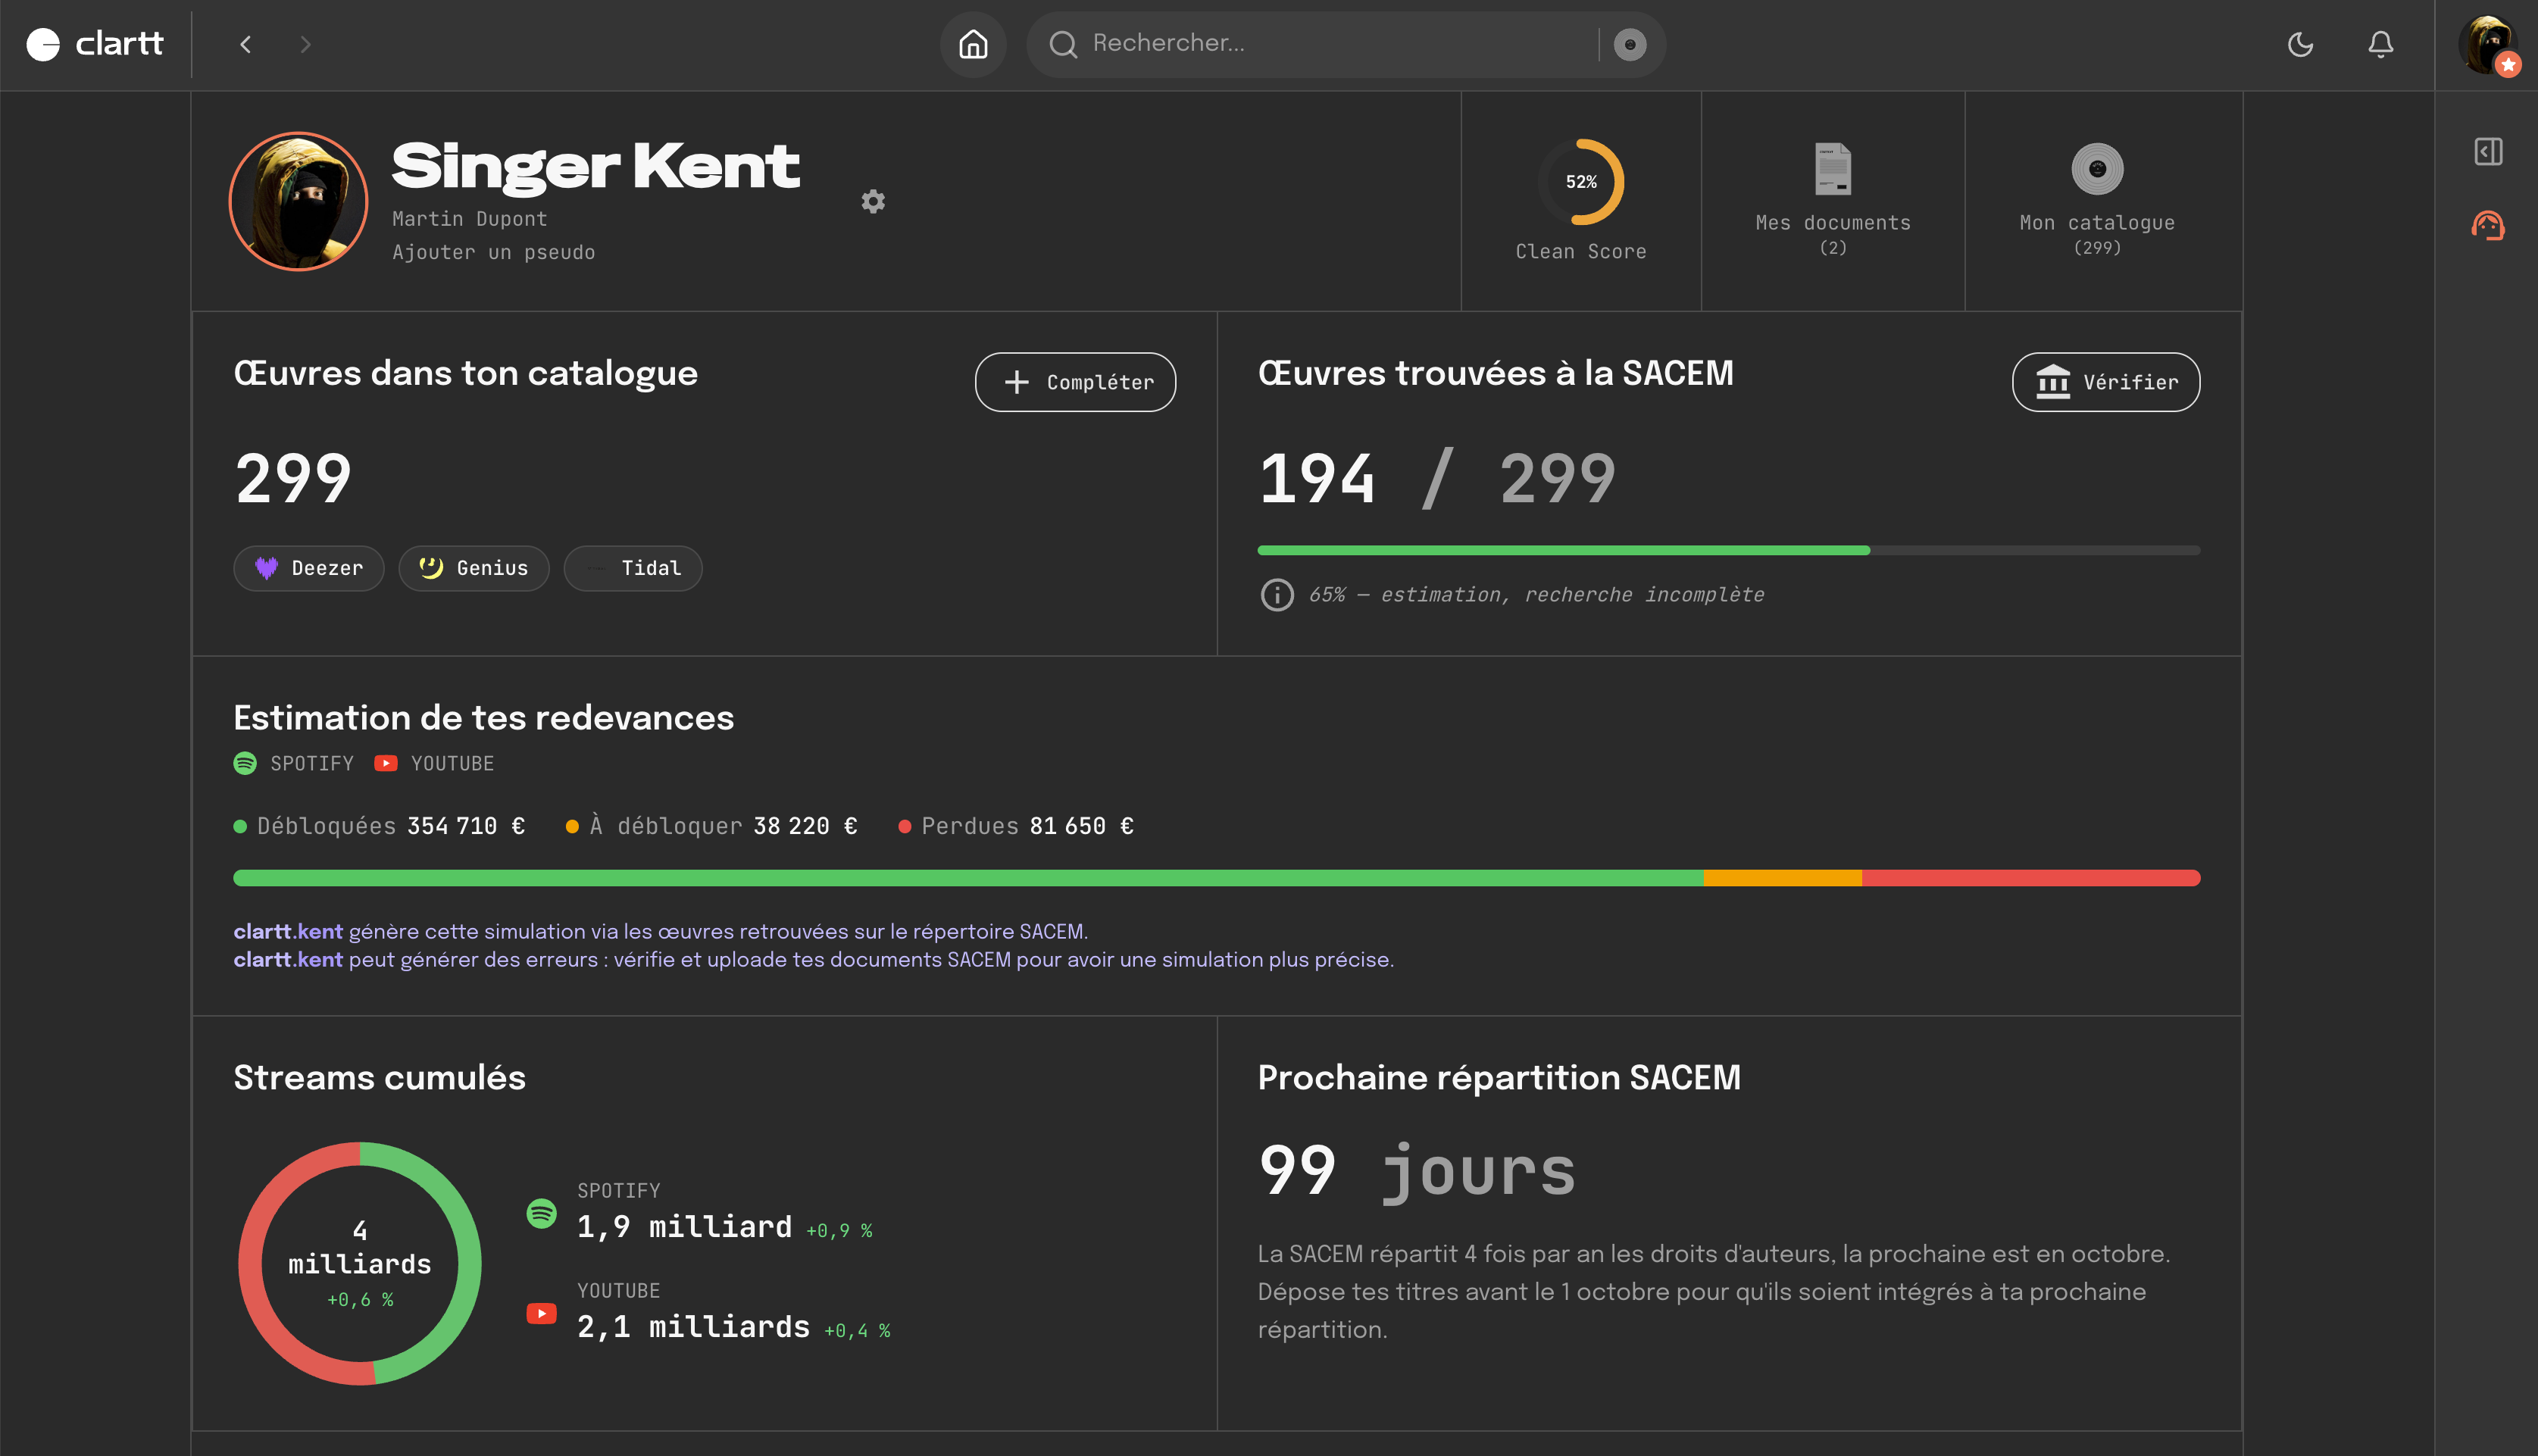Select the Deezer chip

(x=308, y=568)
